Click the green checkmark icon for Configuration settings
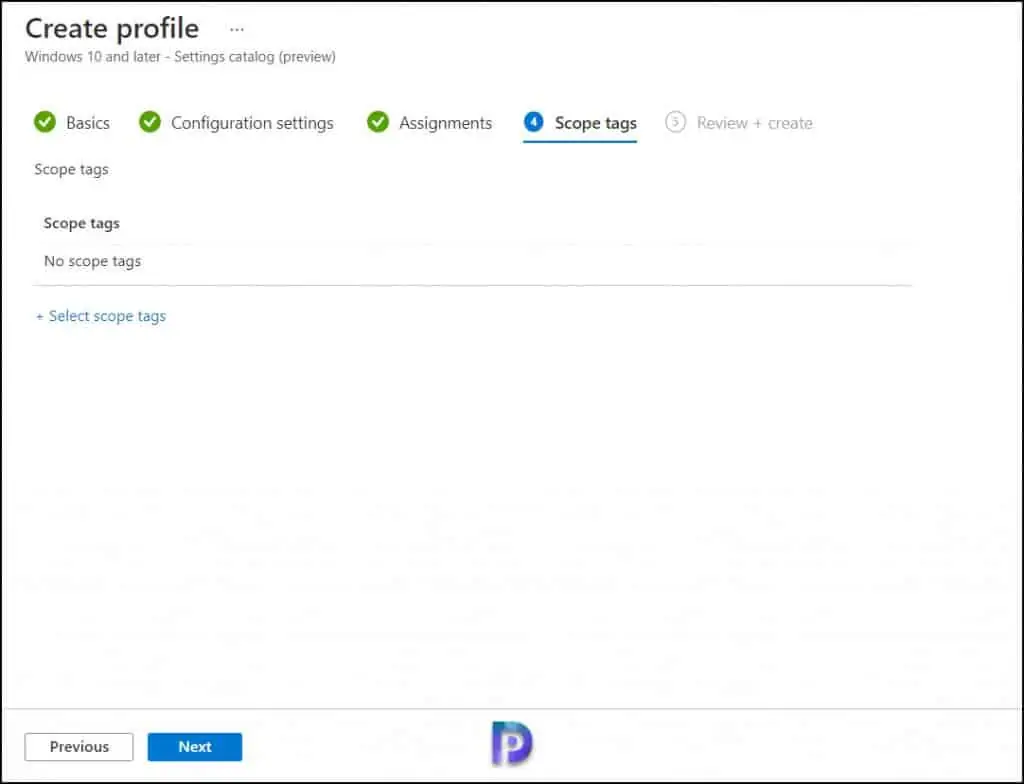This screenshot has height=784, width=1024. point(150,122)
